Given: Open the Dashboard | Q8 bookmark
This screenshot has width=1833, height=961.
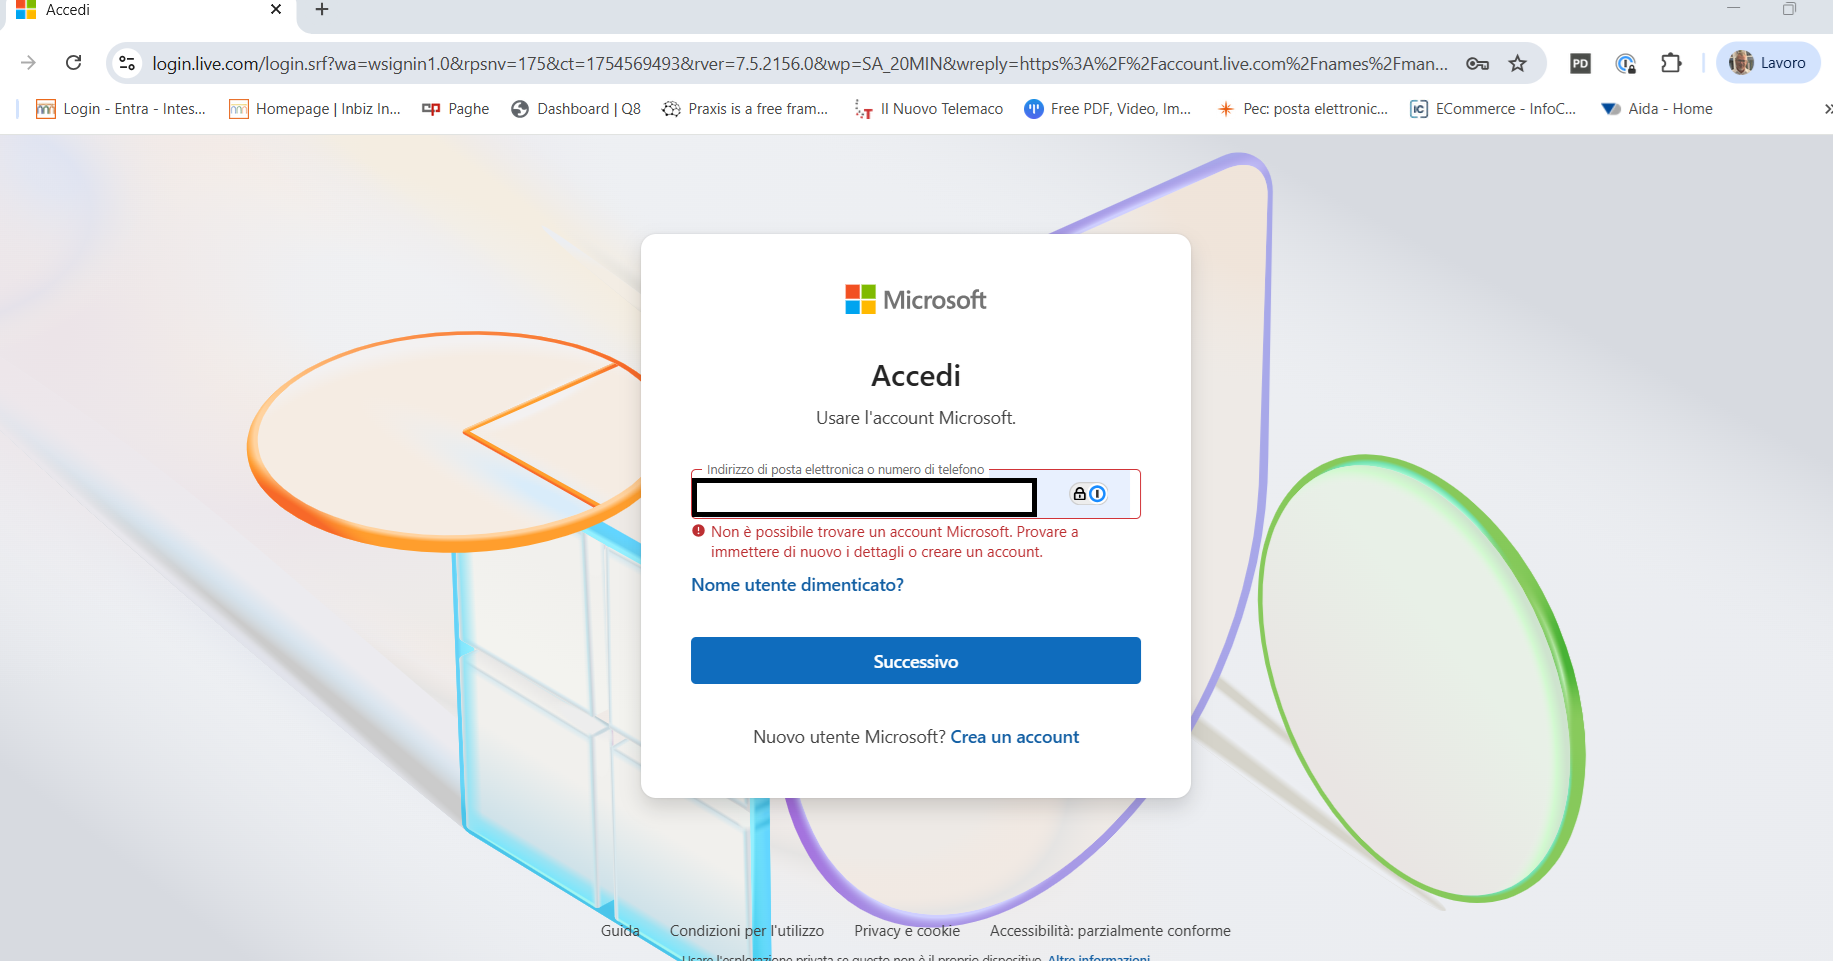Looking at the screenshot, I should click(x=575, y=109).
